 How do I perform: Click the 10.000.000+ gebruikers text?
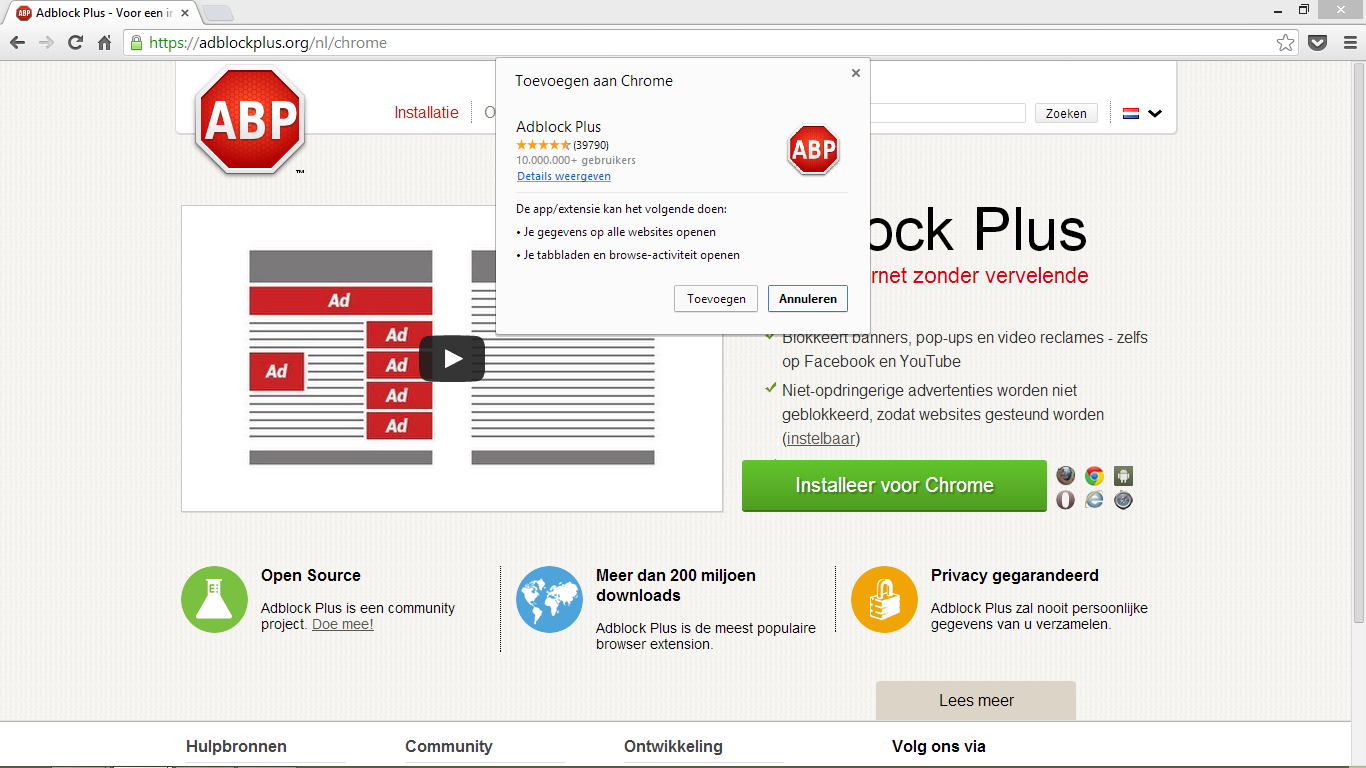(576, 160)
